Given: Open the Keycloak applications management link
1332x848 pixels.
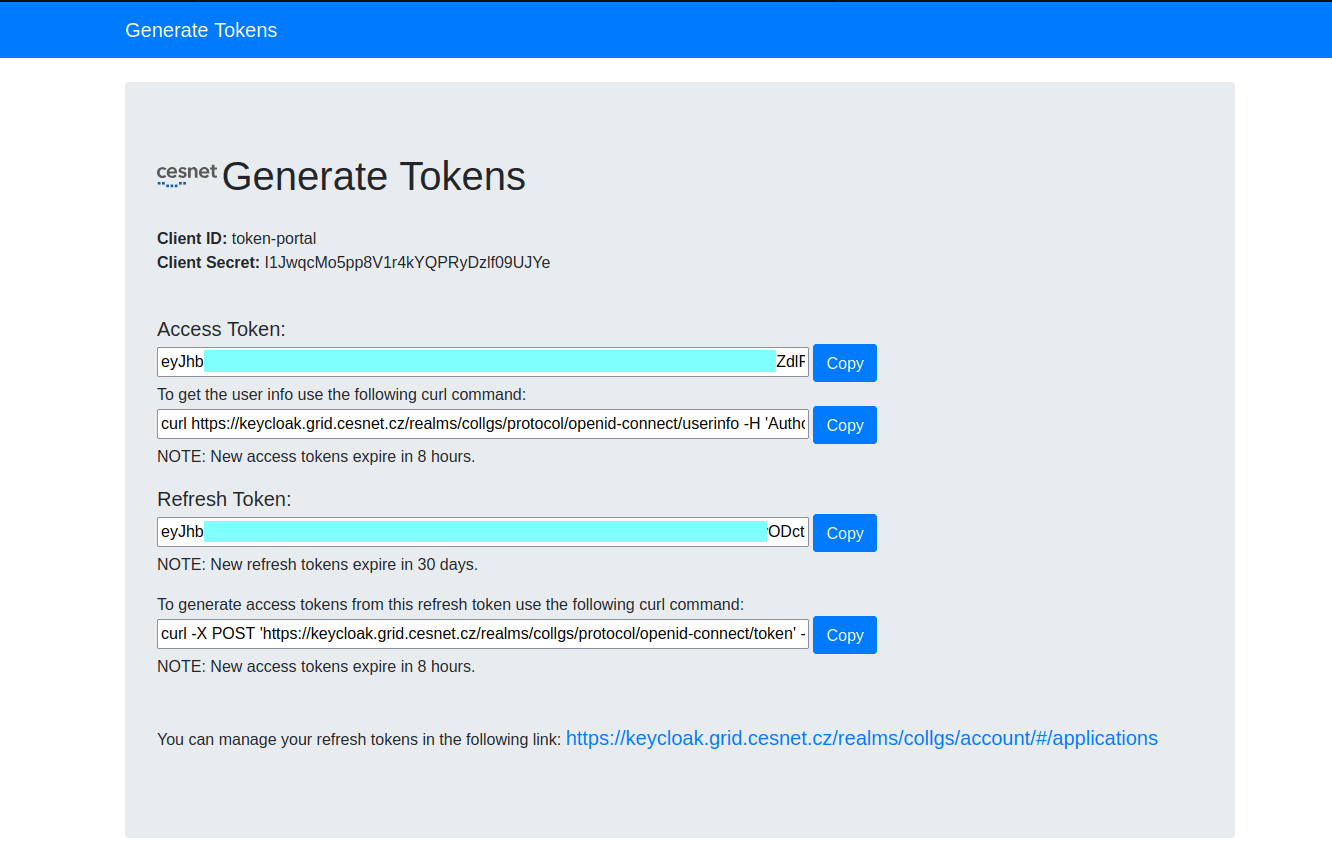Looking at the screenshot, I should tap(861, 738).
